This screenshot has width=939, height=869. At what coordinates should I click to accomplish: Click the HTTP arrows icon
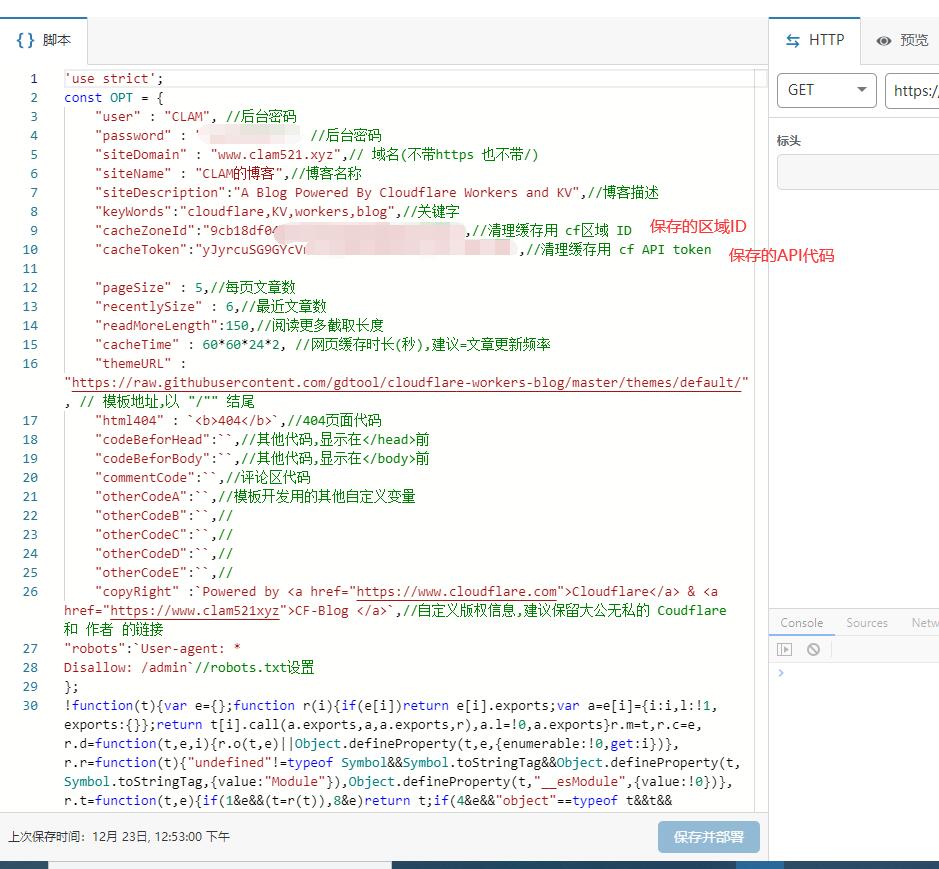coord(793,41)
